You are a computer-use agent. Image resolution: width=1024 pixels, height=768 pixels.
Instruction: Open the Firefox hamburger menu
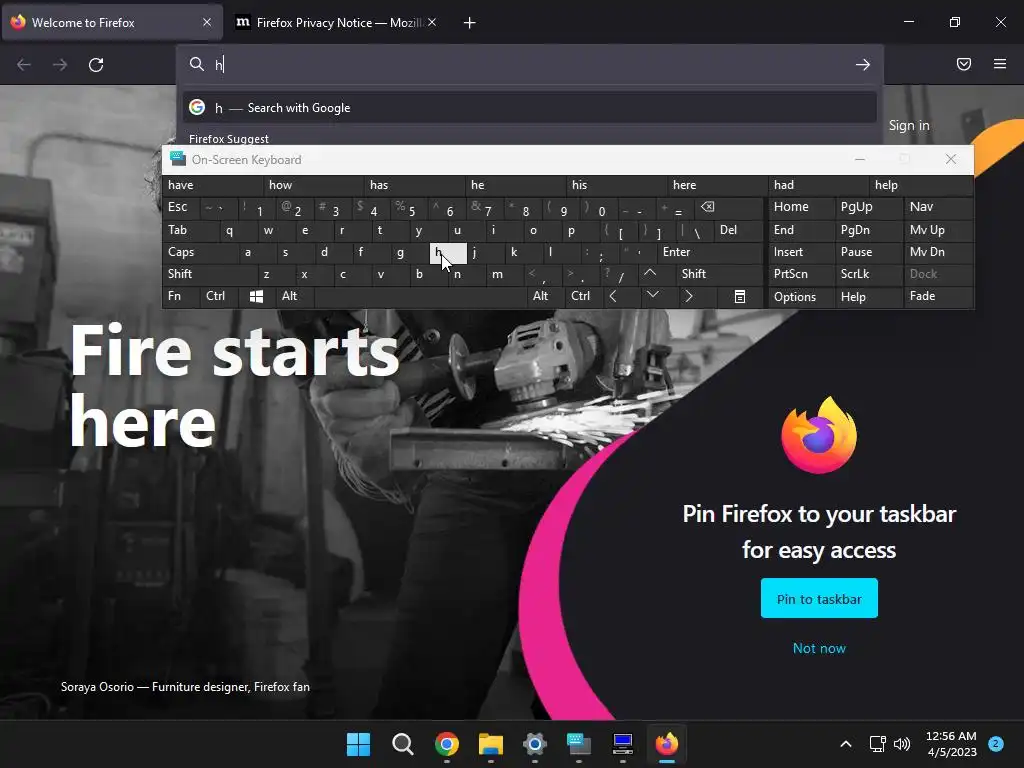click(x=999, y=64)
